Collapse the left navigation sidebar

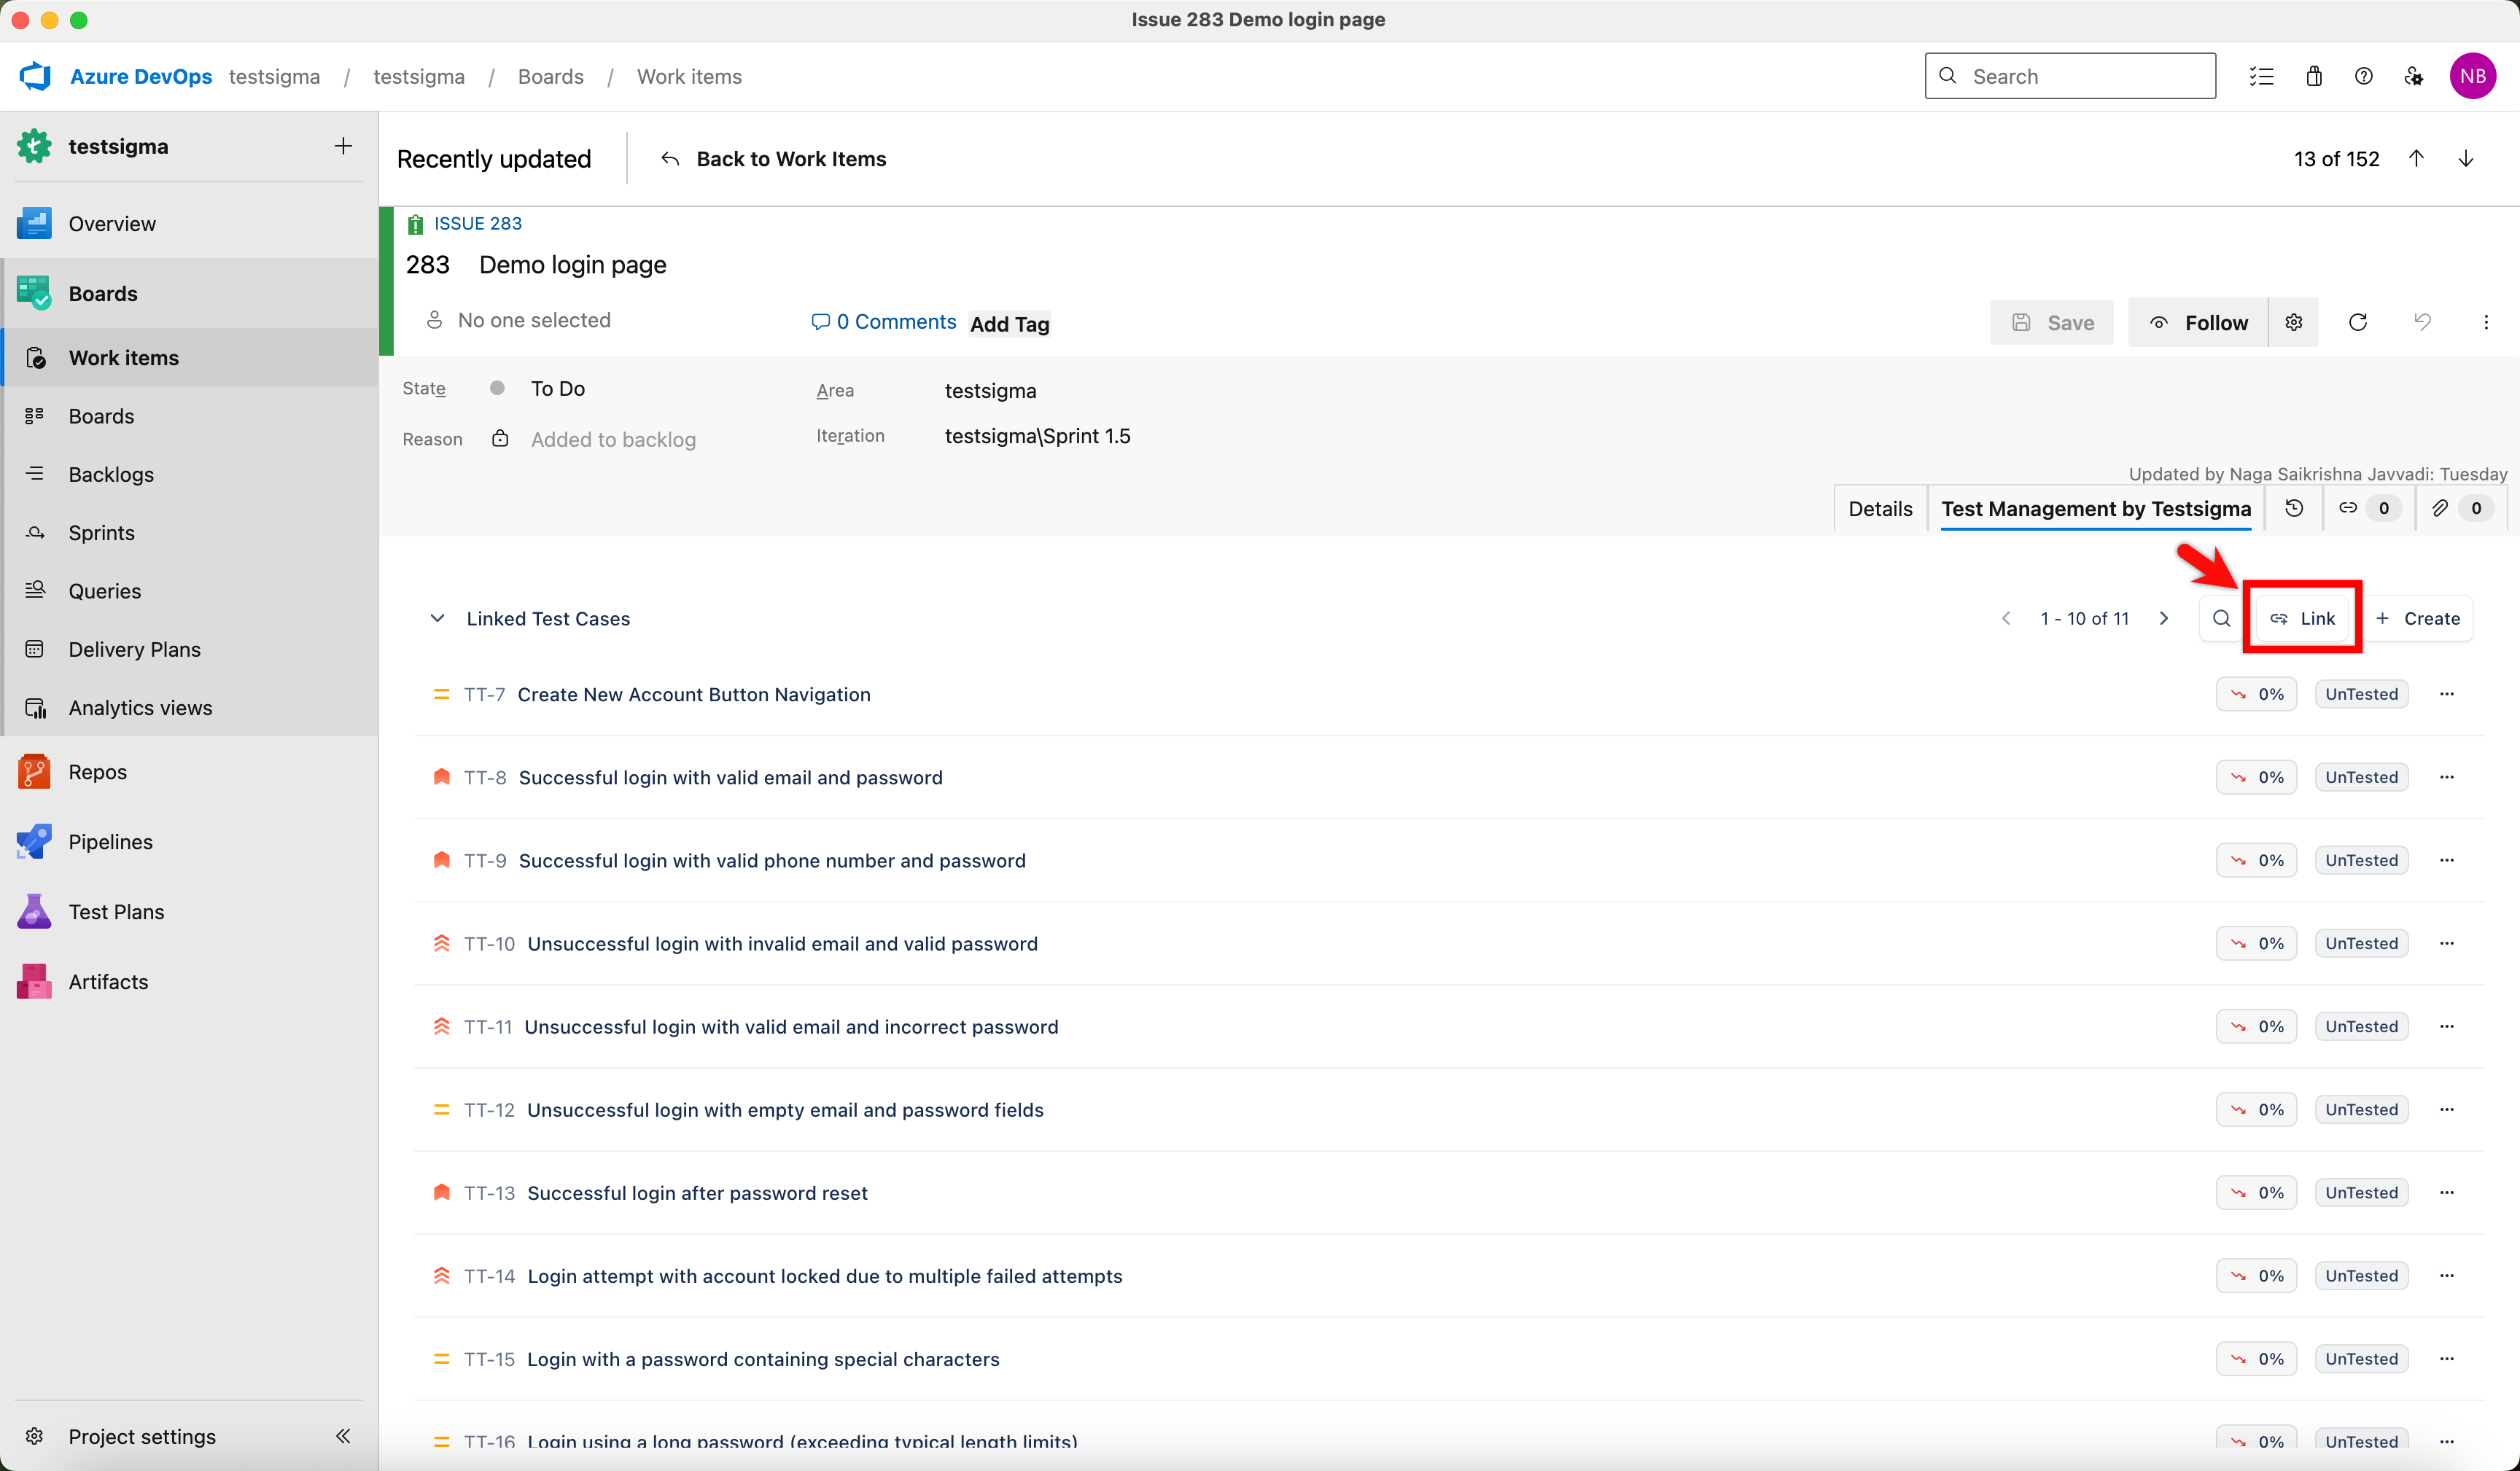[x=343, y=1436]
